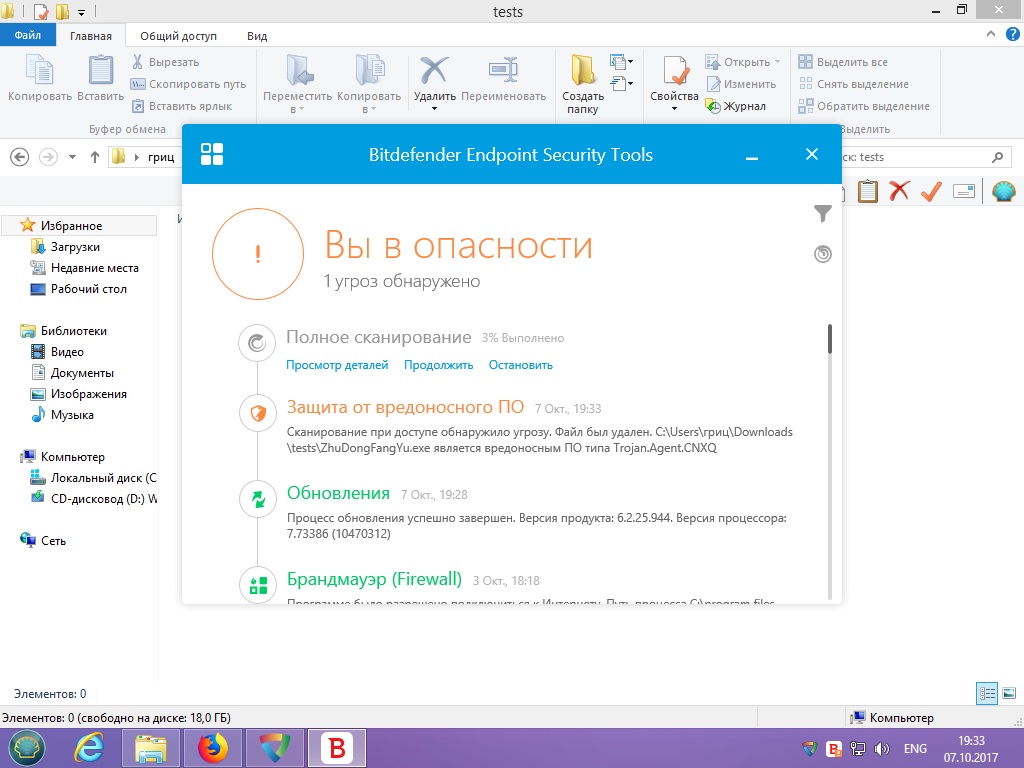Switch to the Общий доступ ribbon tab

tap(178, 36)
